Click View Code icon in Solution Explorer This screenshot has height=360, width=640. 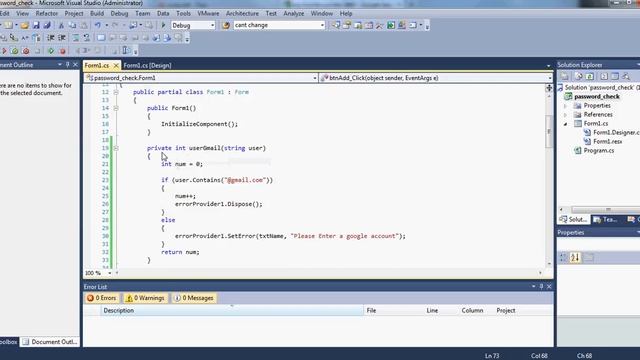604,76
